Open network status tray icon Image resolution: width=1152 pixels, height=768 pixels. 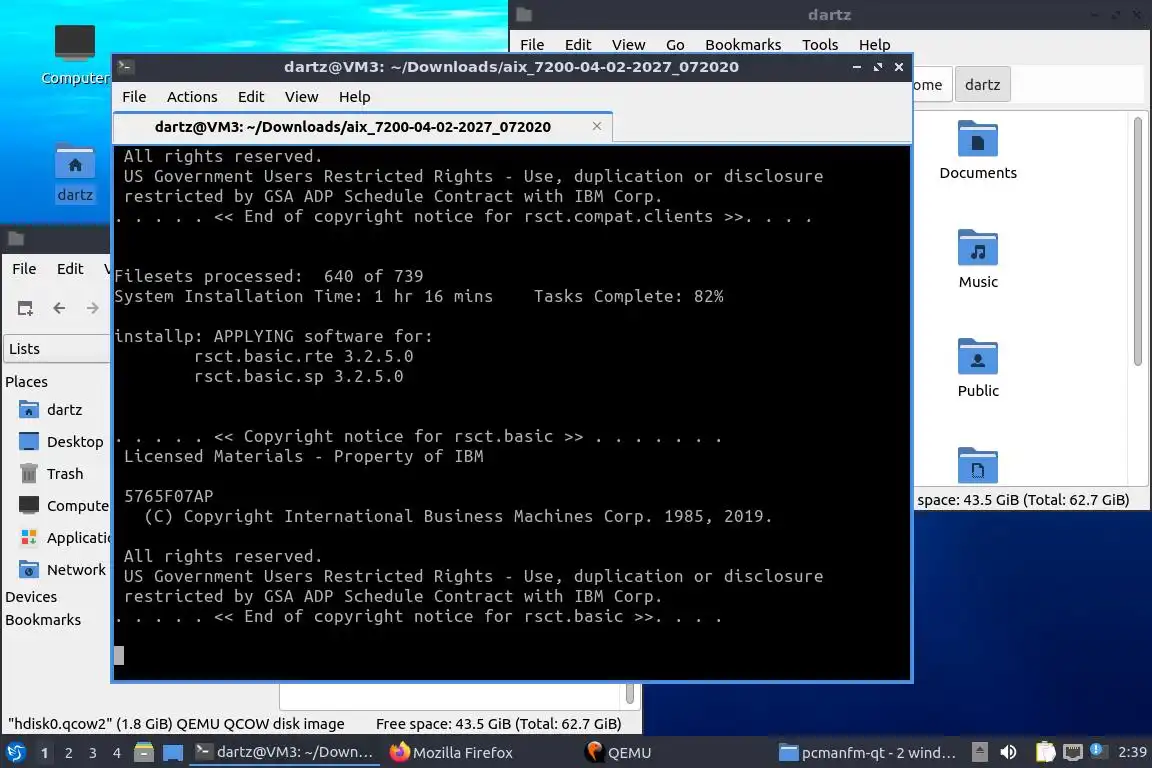(x=1073, y=752)
